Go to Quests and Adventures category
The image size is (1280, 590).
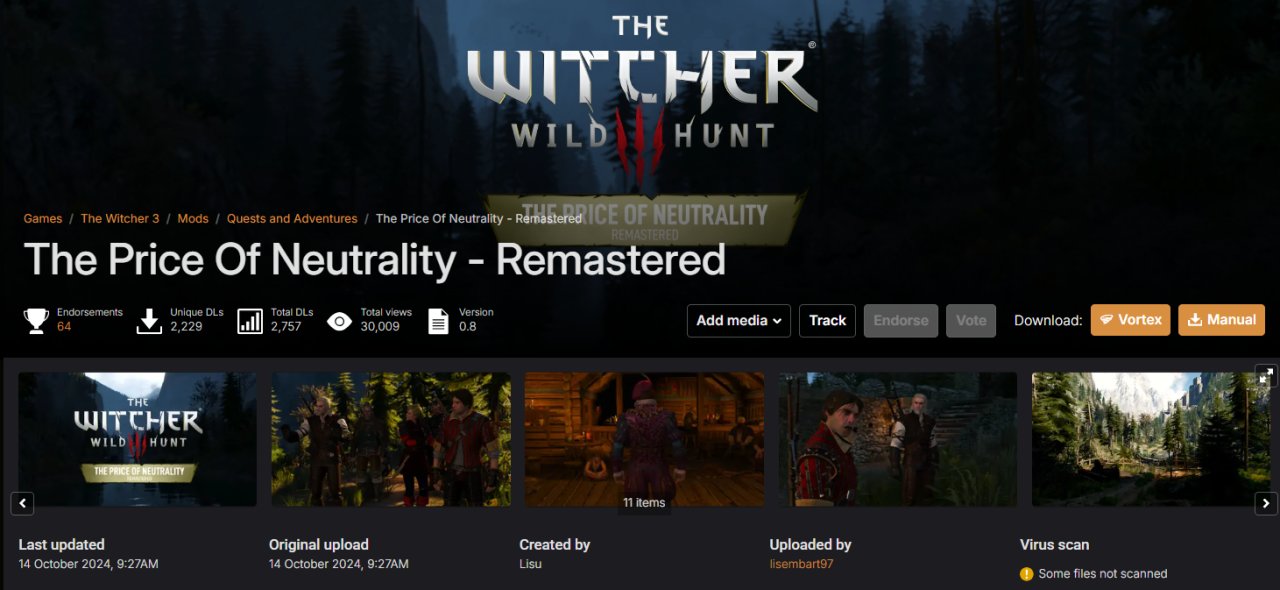[x=292, y=218]
